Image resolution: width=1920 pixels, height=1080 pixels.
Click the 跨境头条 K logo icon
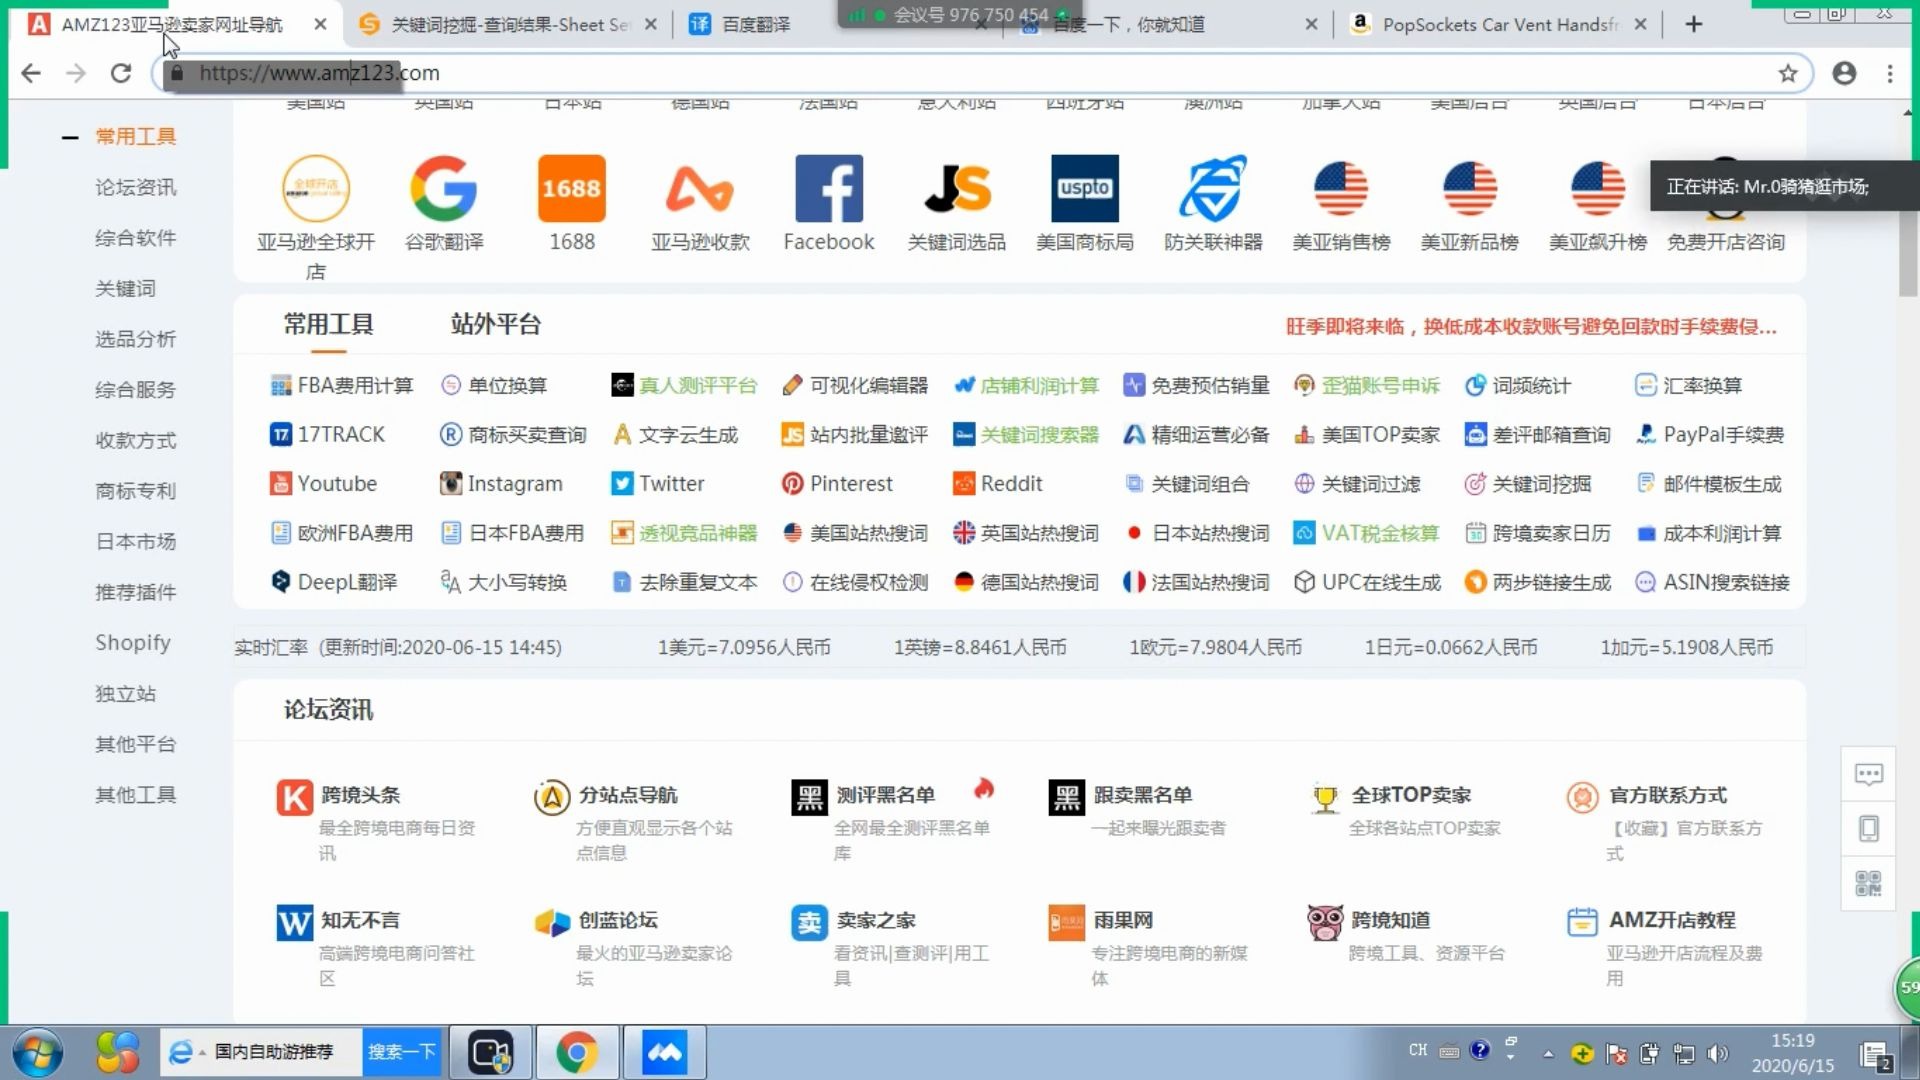[294, 797]
